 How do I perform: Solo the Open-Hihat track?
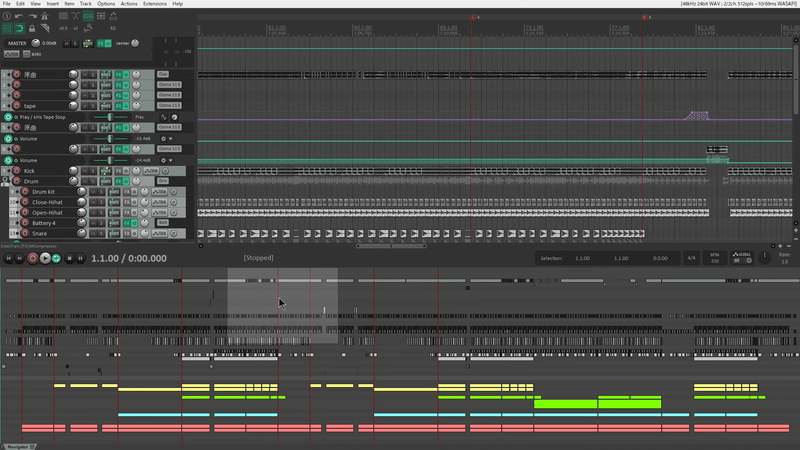101,212
